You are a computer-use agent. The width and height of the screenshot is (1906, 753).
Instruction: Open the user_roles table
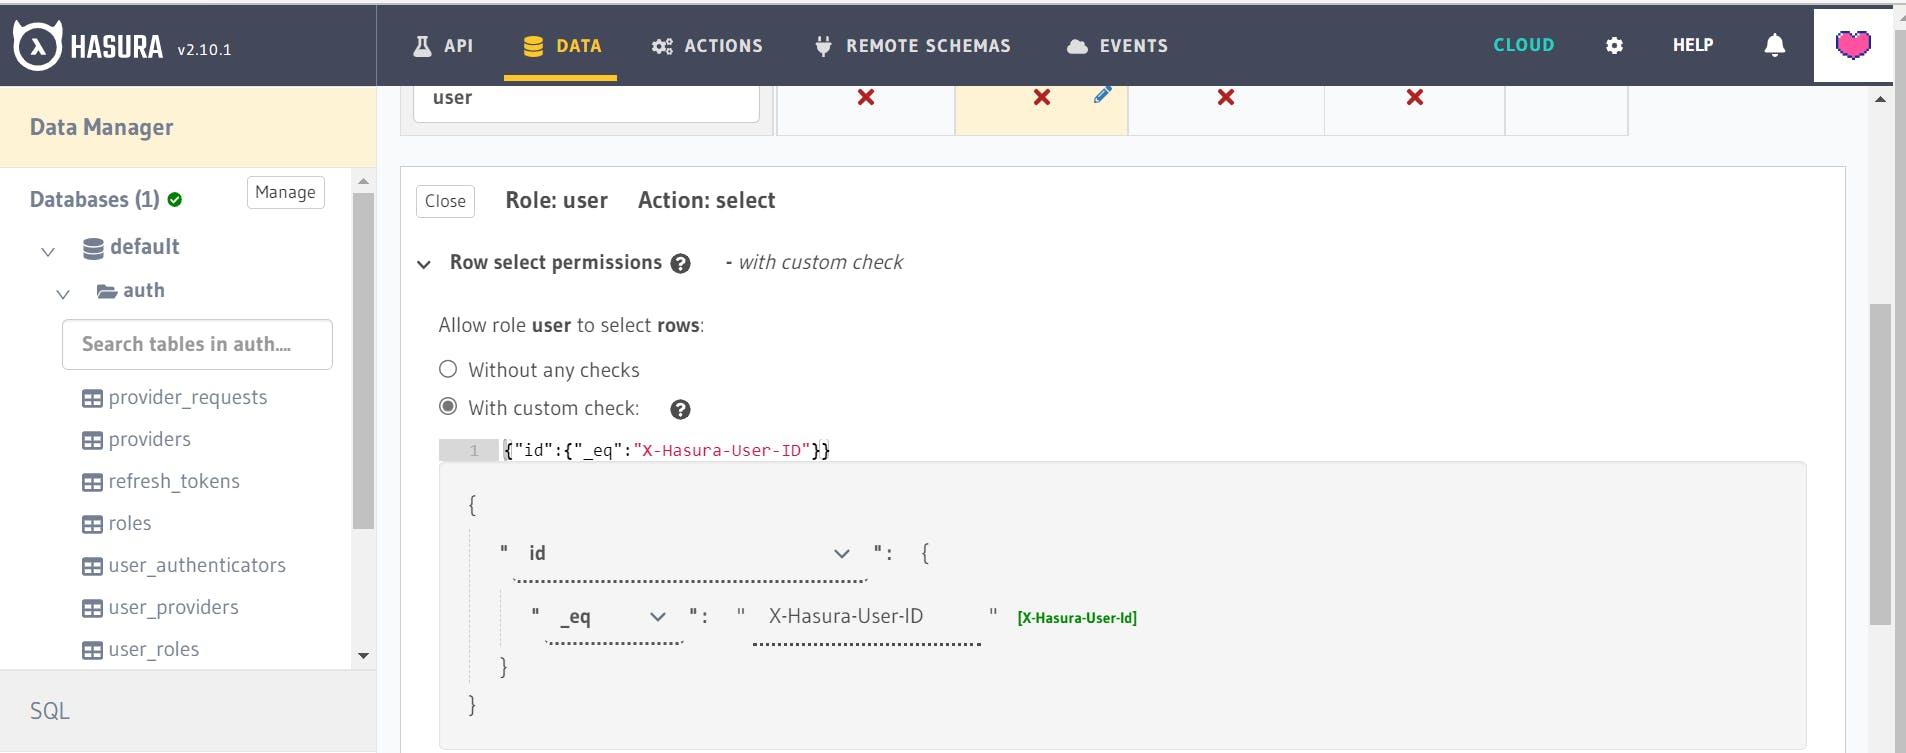153,649
